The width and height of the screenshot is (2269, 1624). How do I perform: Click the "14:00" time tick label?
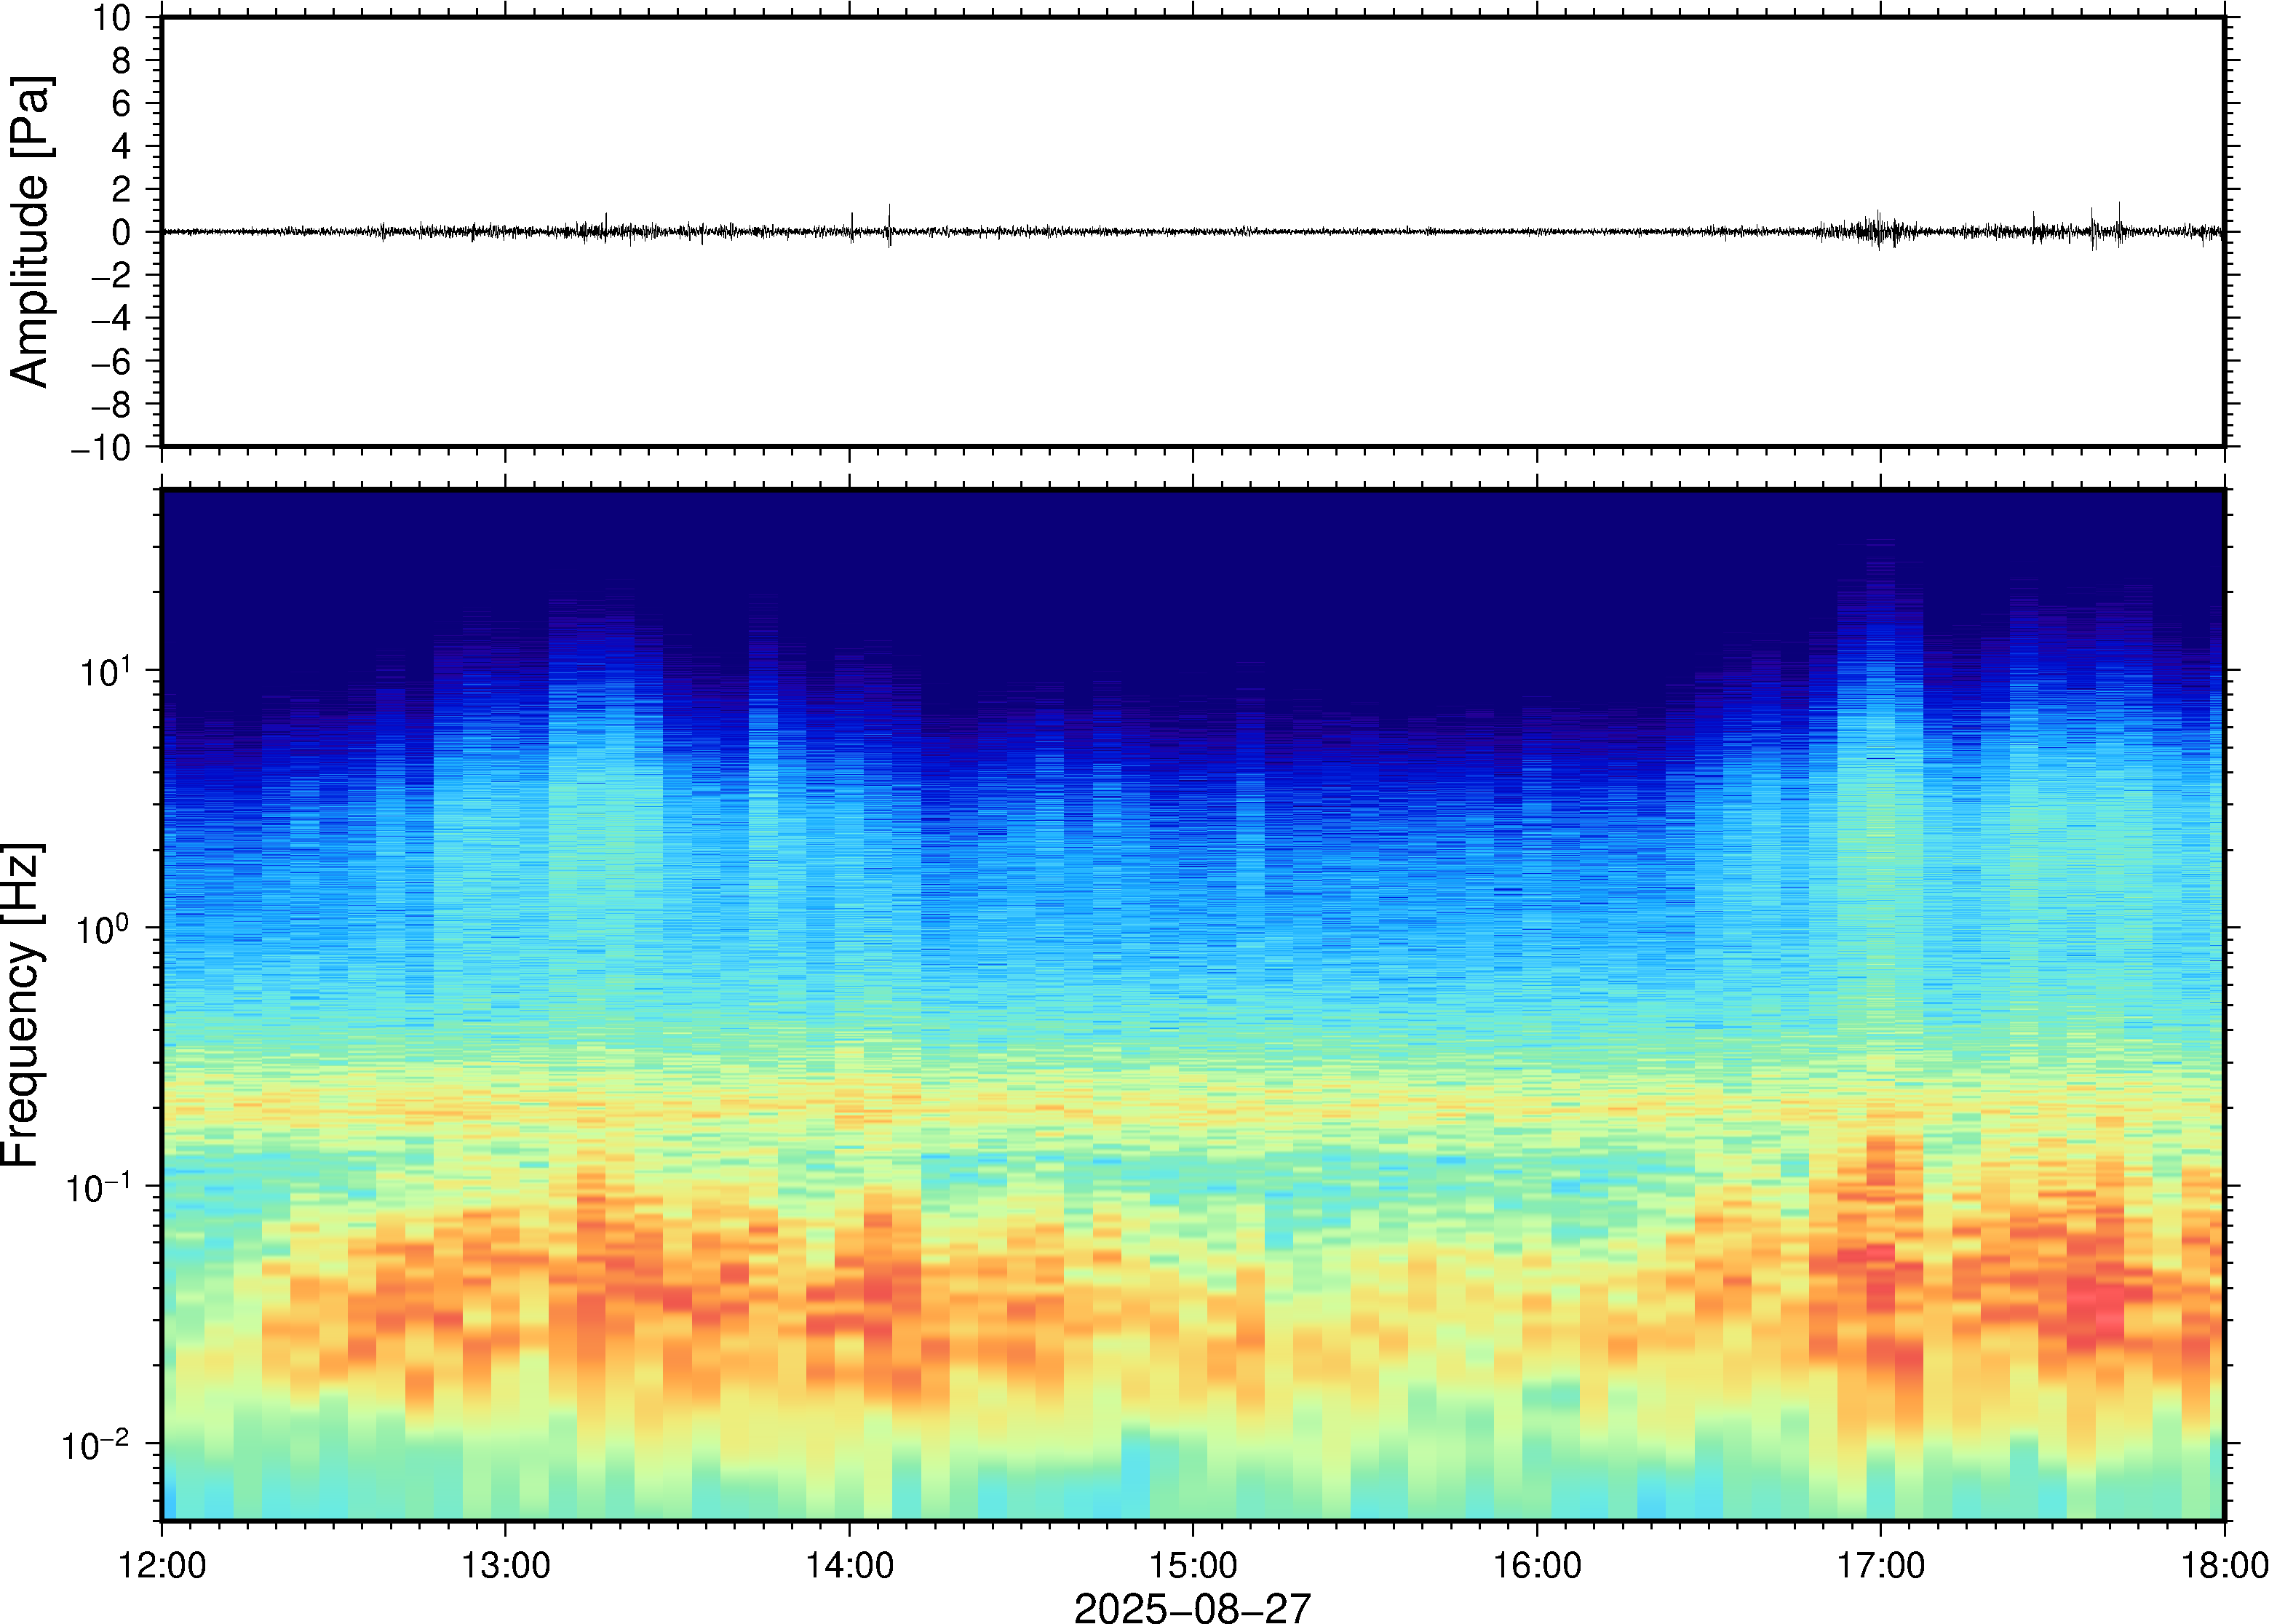pos(849,1565)
